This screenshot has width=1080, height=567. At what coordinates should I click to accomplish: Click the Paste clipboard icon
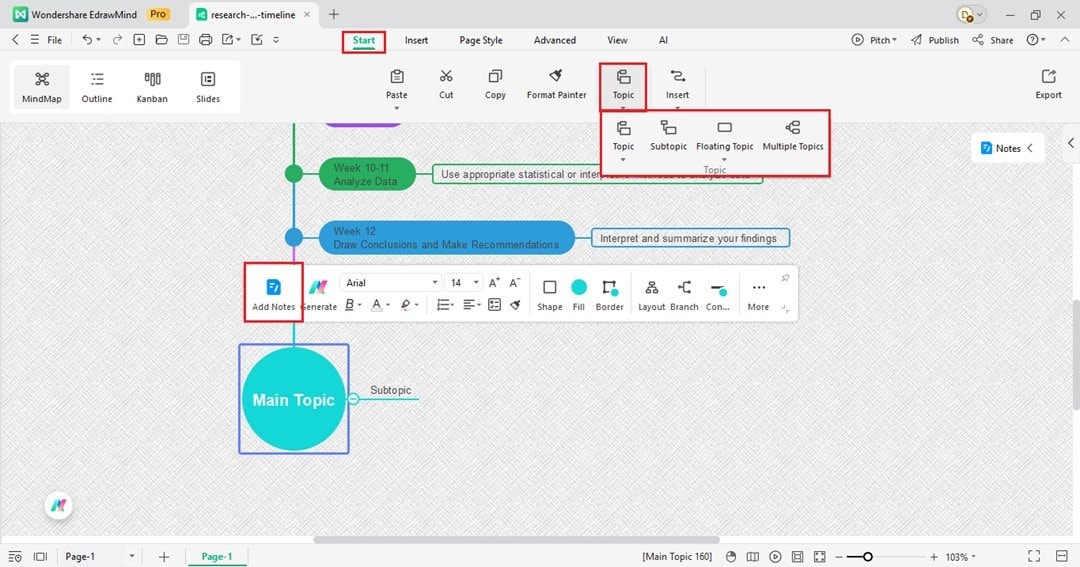[397, 76]
